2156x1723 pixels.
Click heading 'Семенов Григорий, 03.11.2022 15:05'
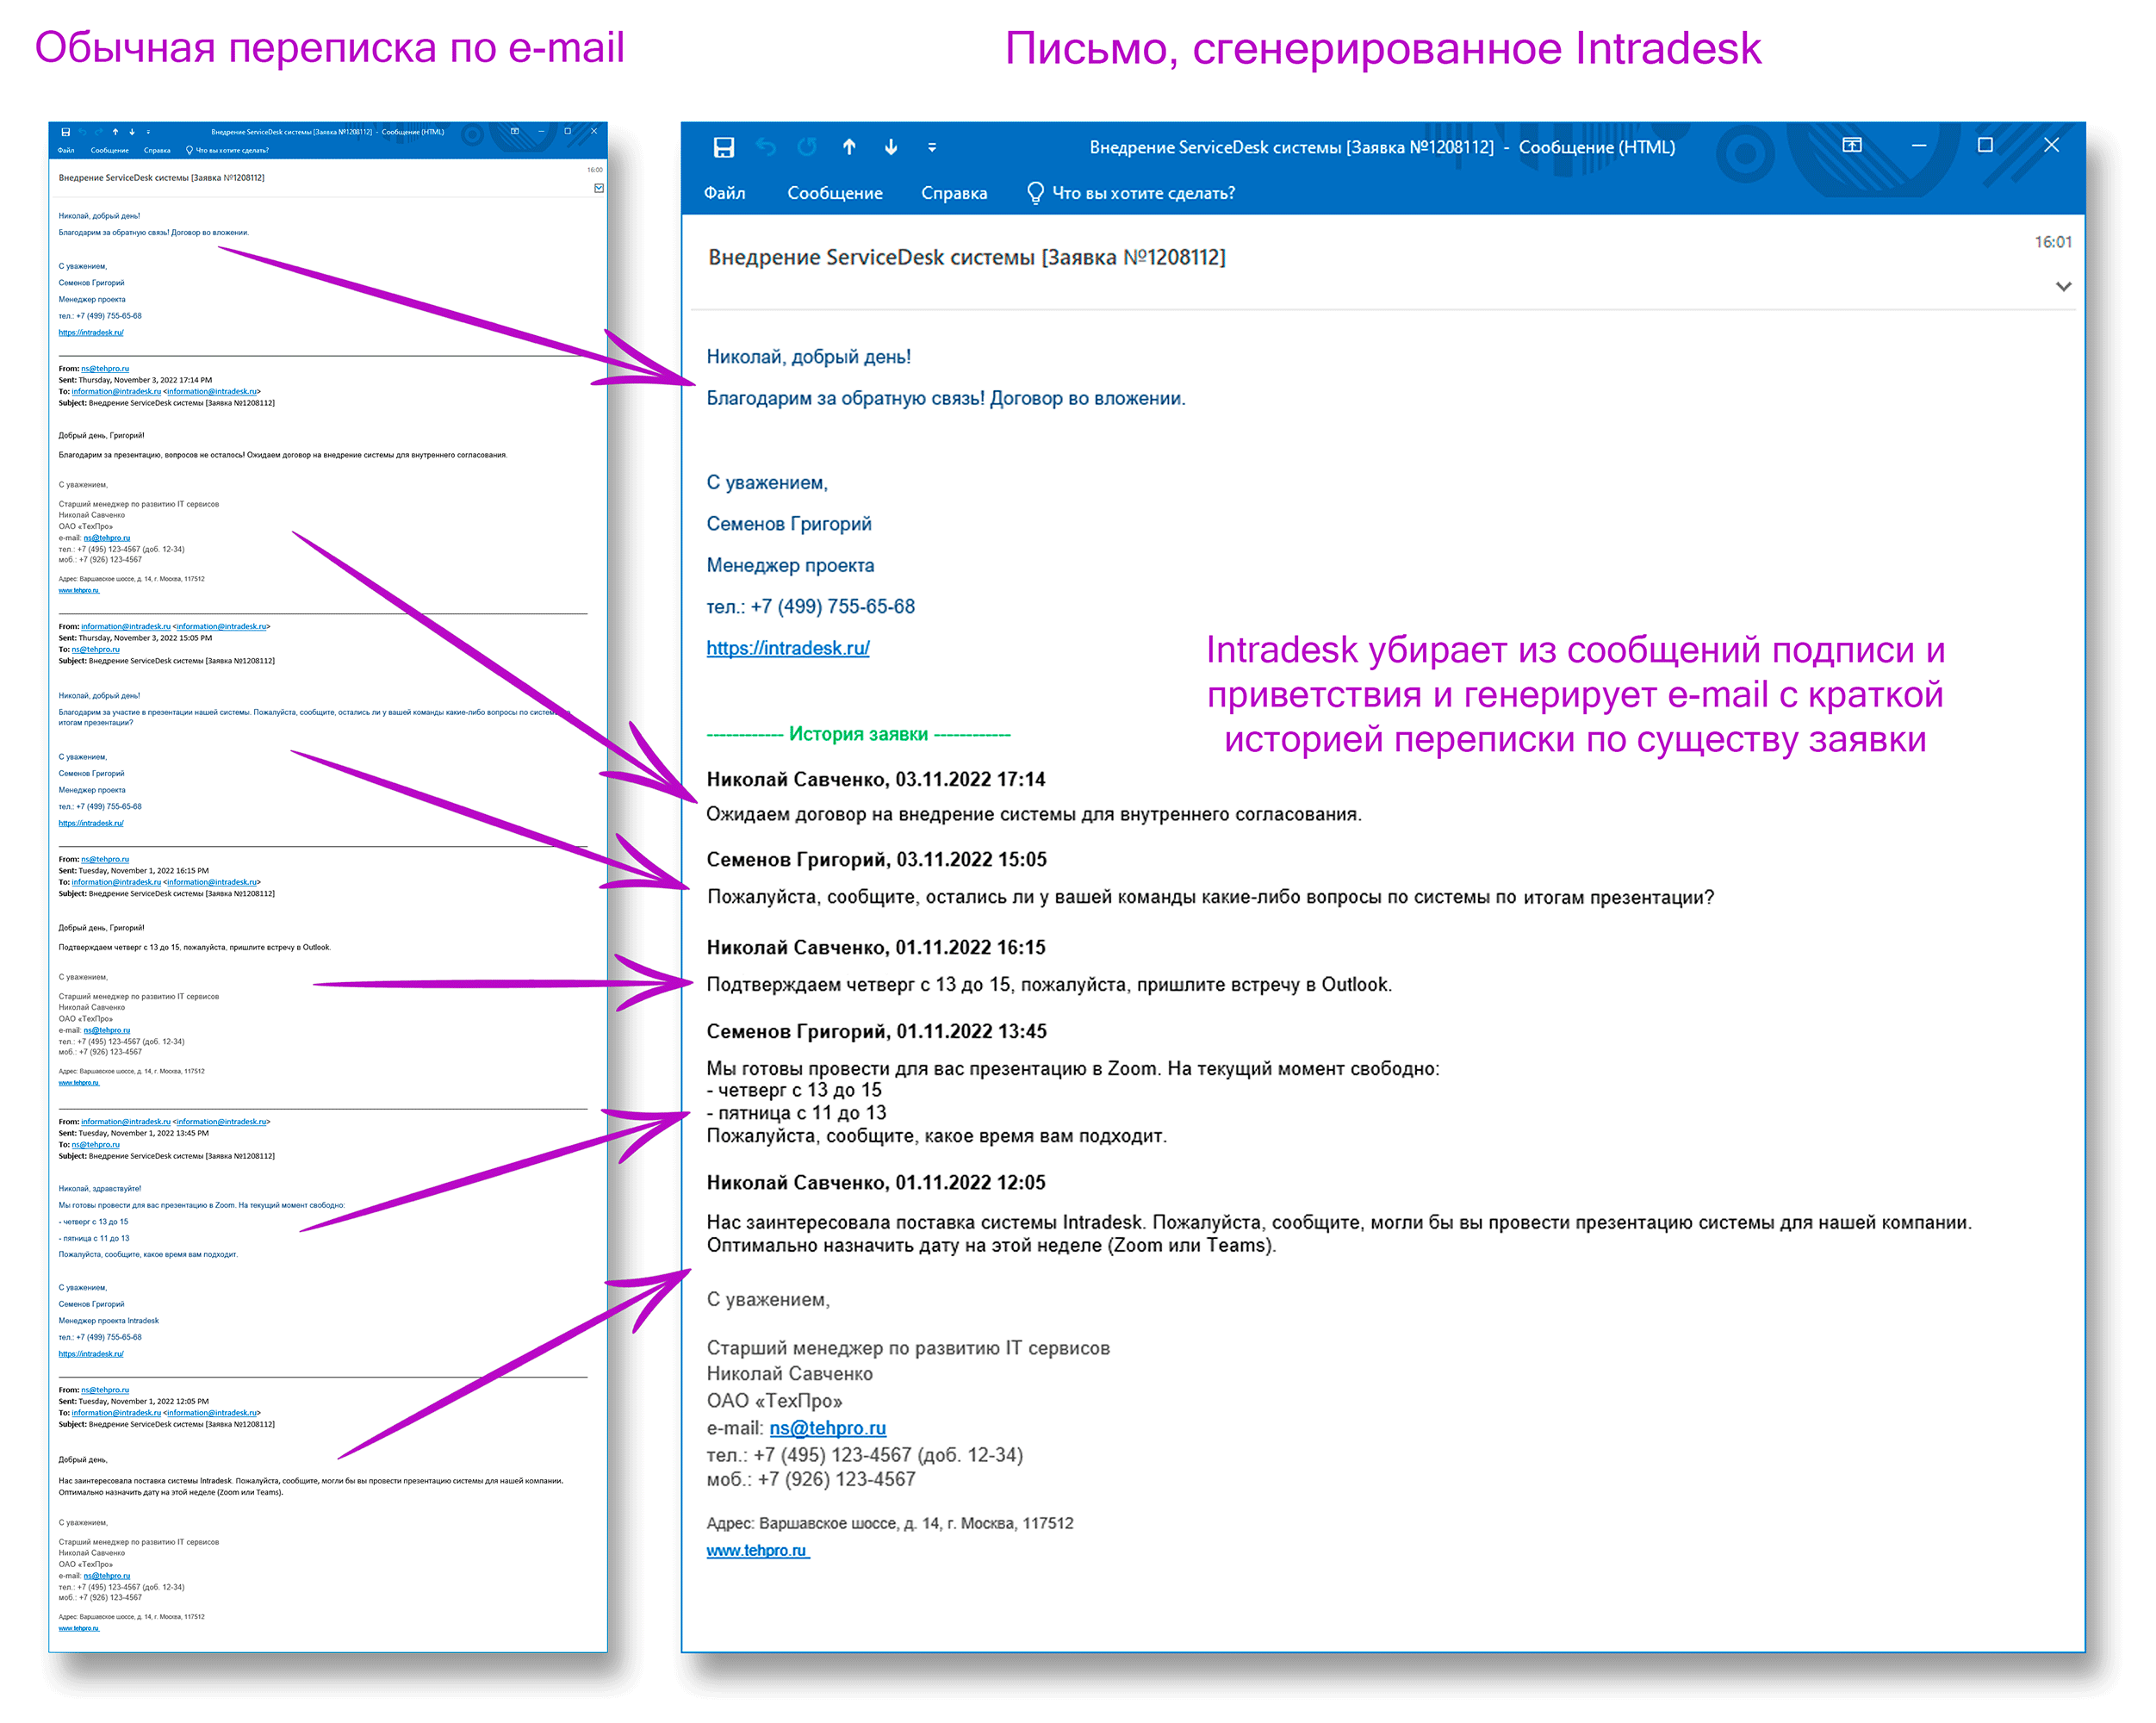pyautogui.click(x=877, y=859)
